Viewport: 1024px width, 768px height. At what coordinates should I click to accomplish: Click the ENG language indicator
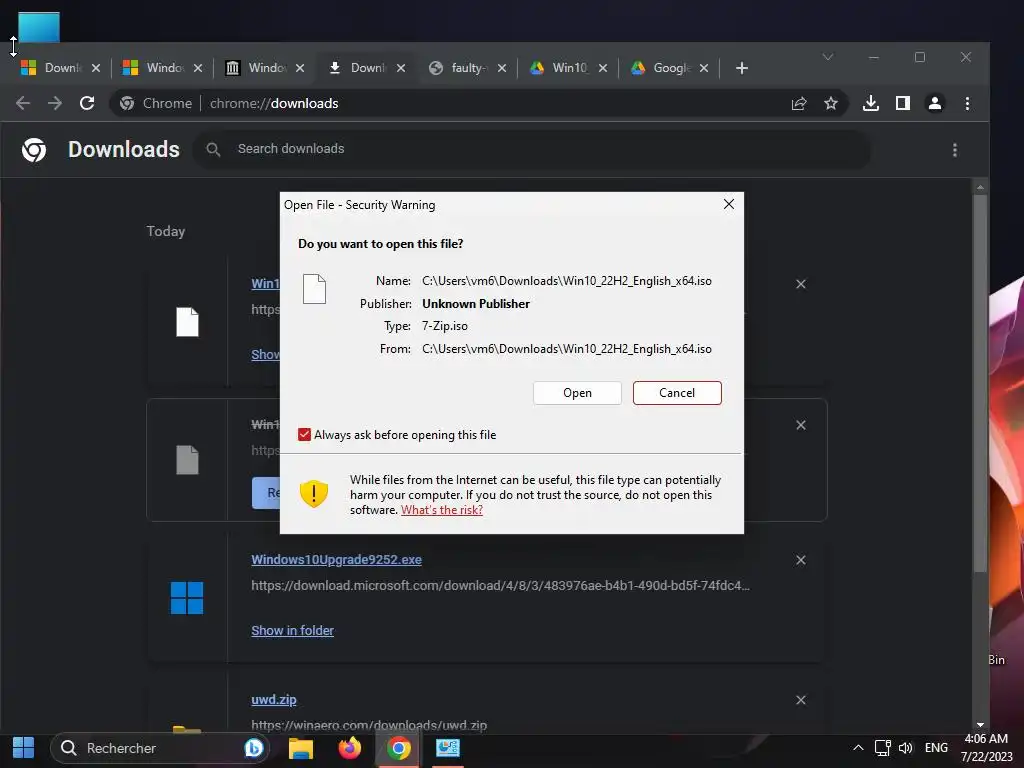[x=936, y=748]
